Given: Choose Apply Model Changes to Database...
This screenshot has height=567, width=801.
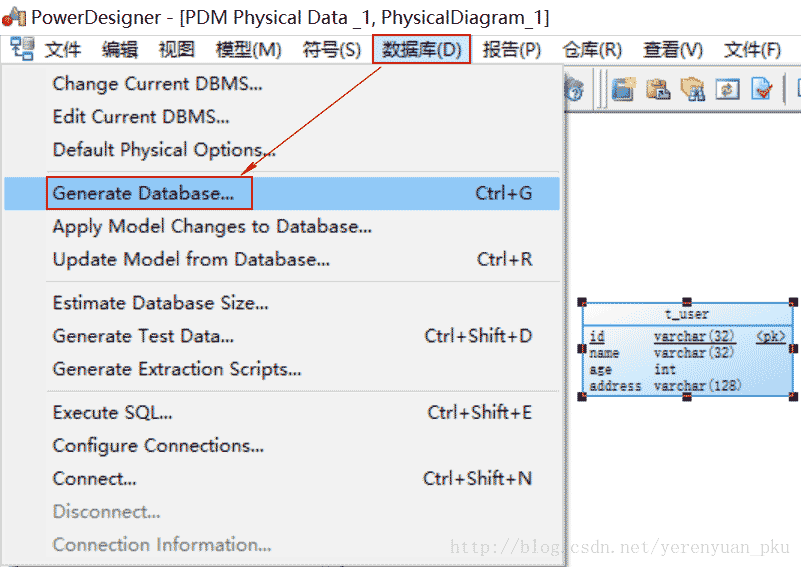Looking at the screenshot, I should coord(282,226).
